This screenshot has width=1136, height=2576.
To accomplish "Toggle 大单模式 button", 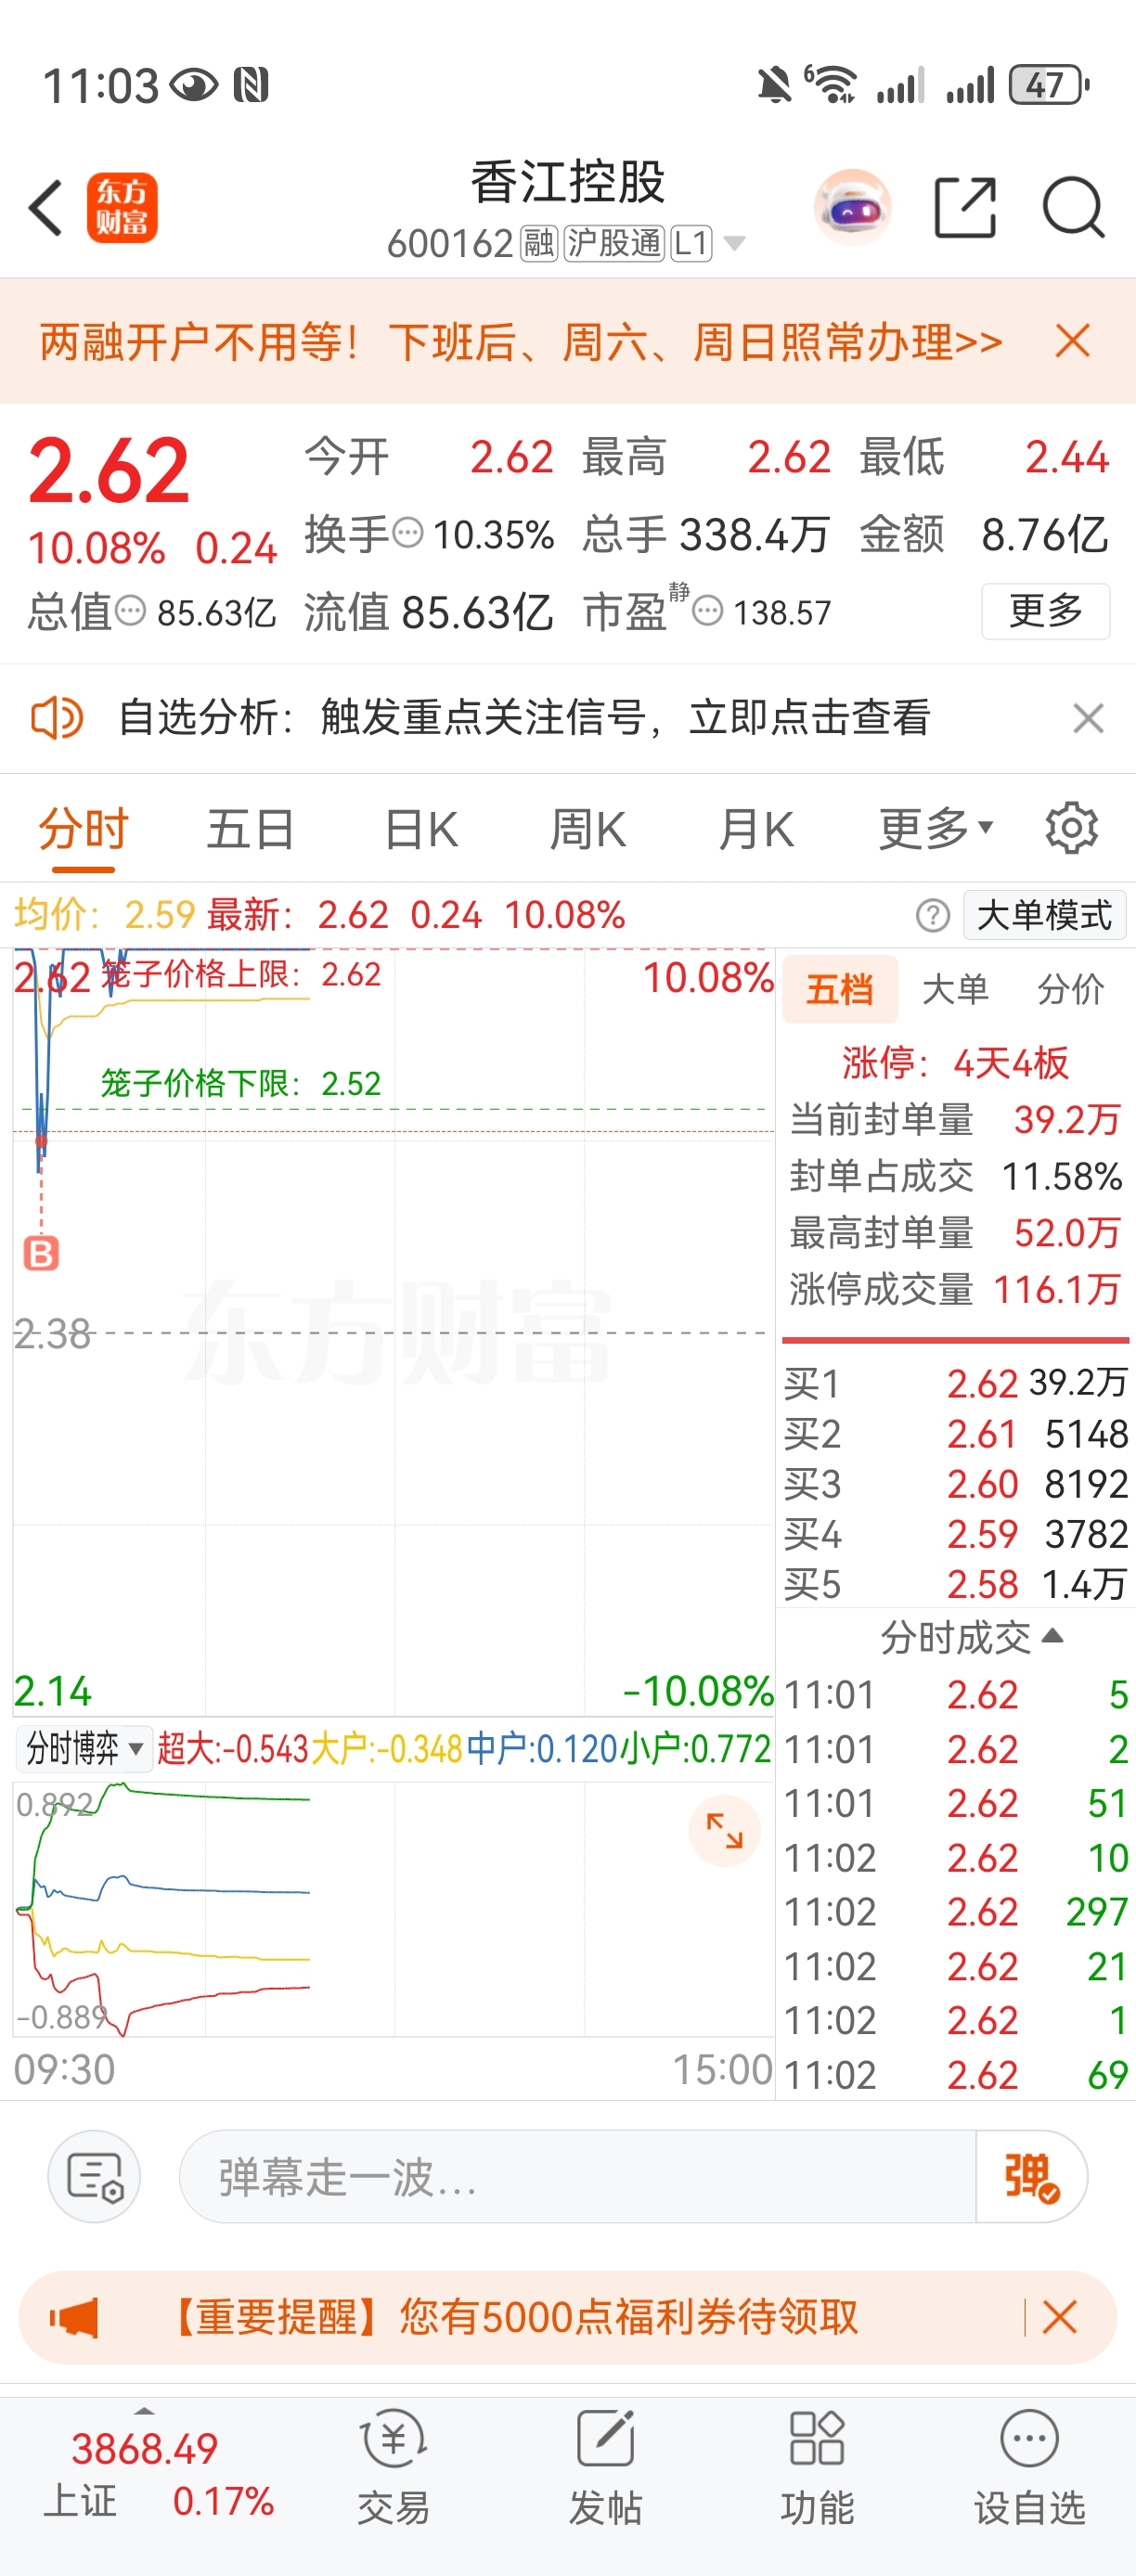I will click(1044, 915).
